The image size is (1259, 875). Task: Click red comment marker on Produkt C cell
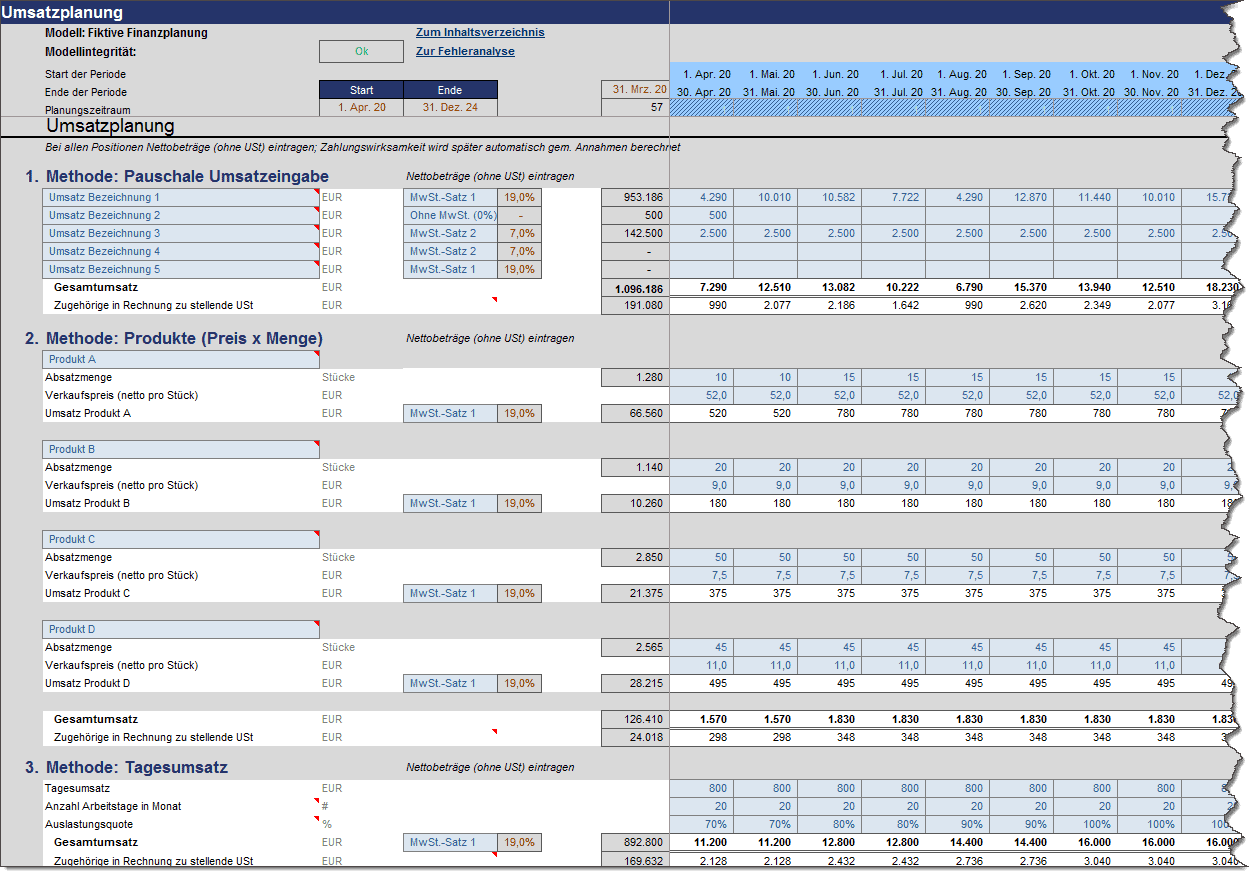pyautogui.click(x=316, y=534)
